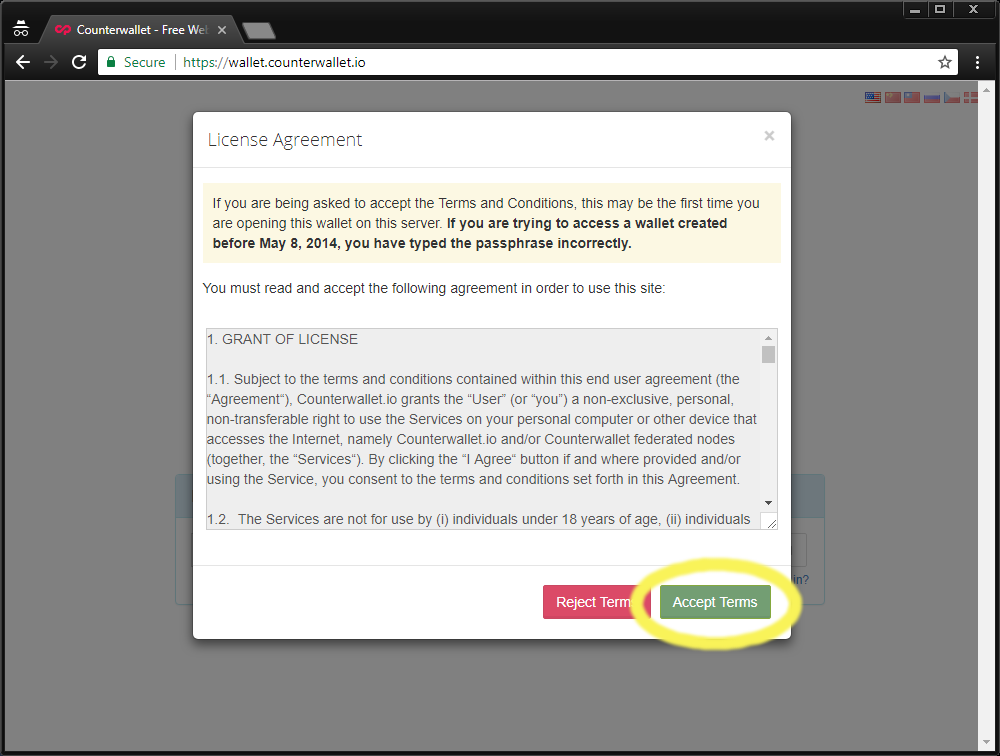Click the license text scrollbar thumb
Screen dimensions: 1000x756
pos(768,354)
